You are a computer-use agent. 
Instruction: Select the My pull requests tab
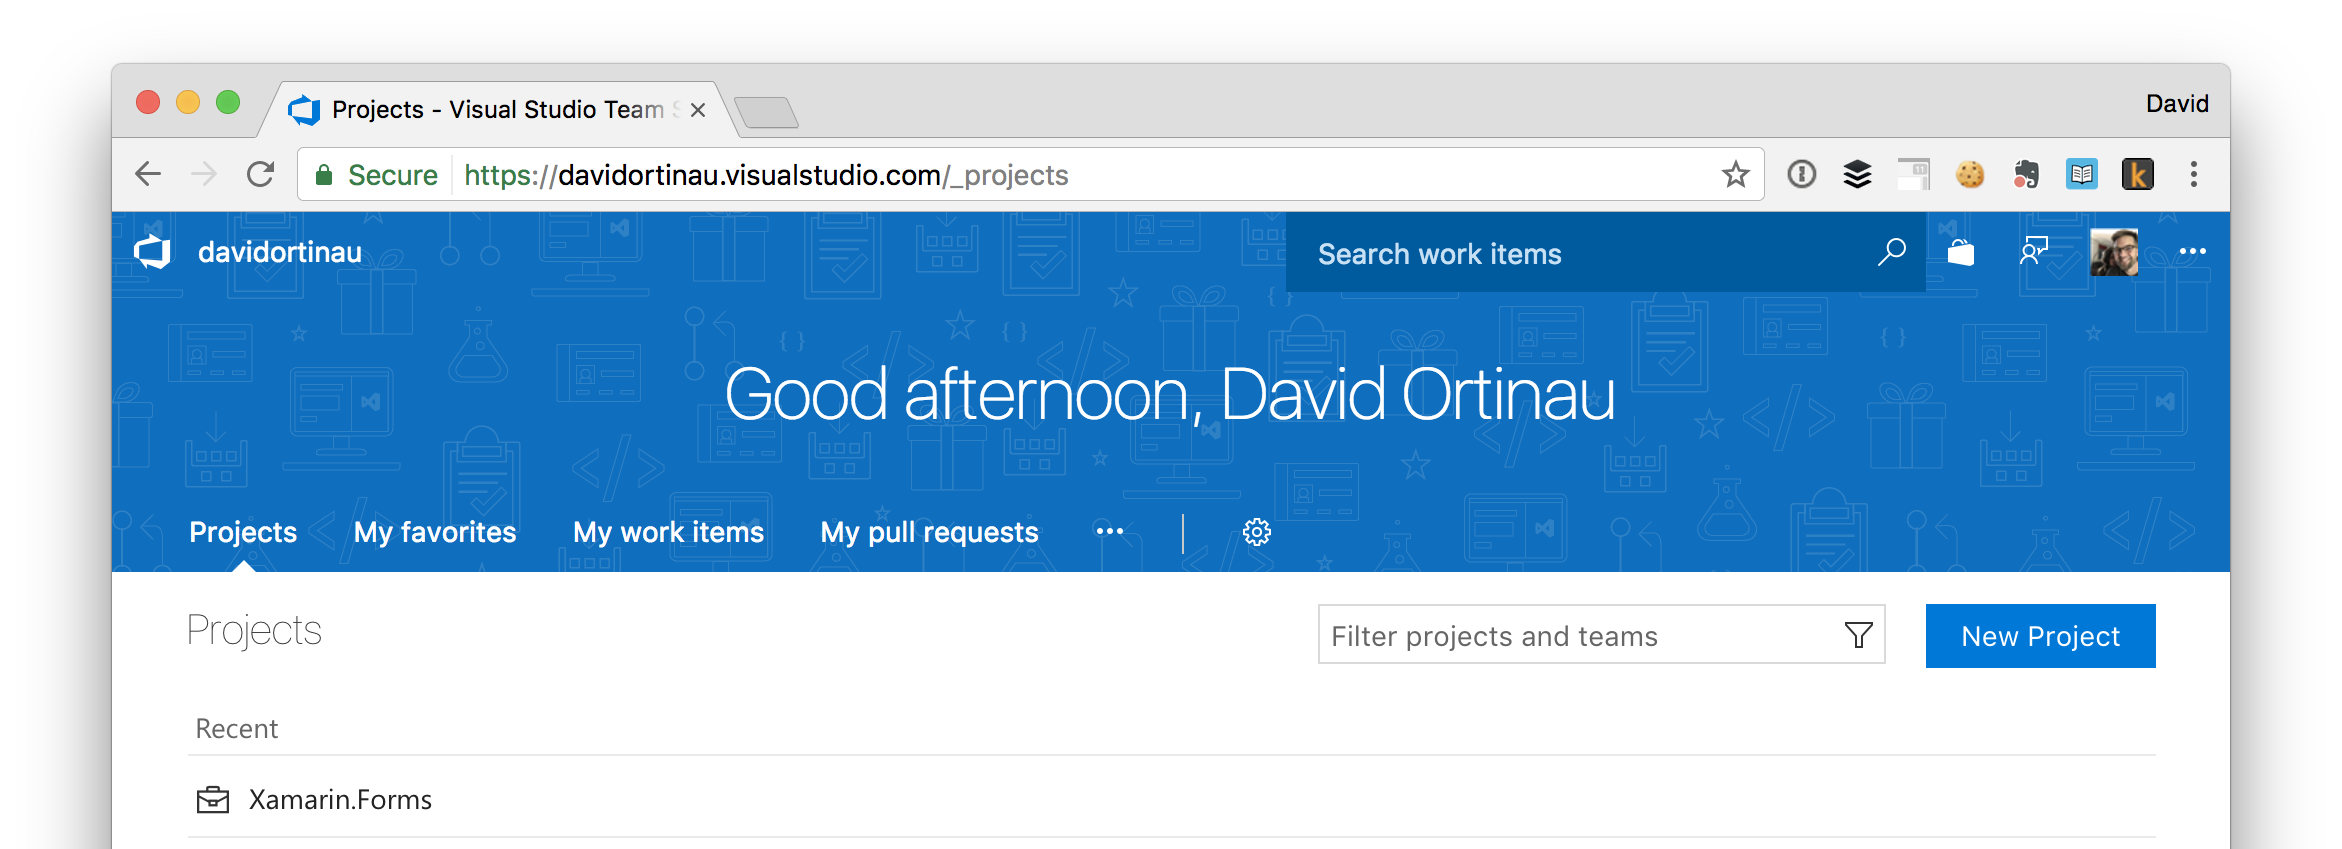coord(929,532)
